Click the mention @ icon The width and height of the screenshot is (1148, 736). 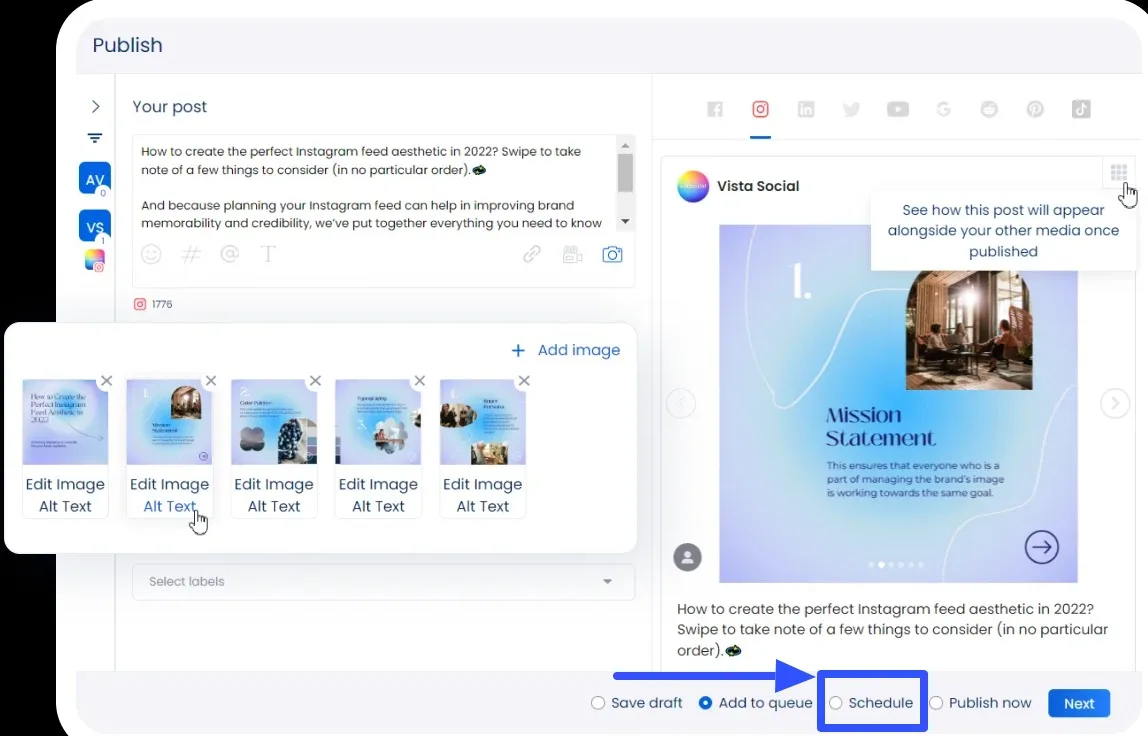[229, 255]
